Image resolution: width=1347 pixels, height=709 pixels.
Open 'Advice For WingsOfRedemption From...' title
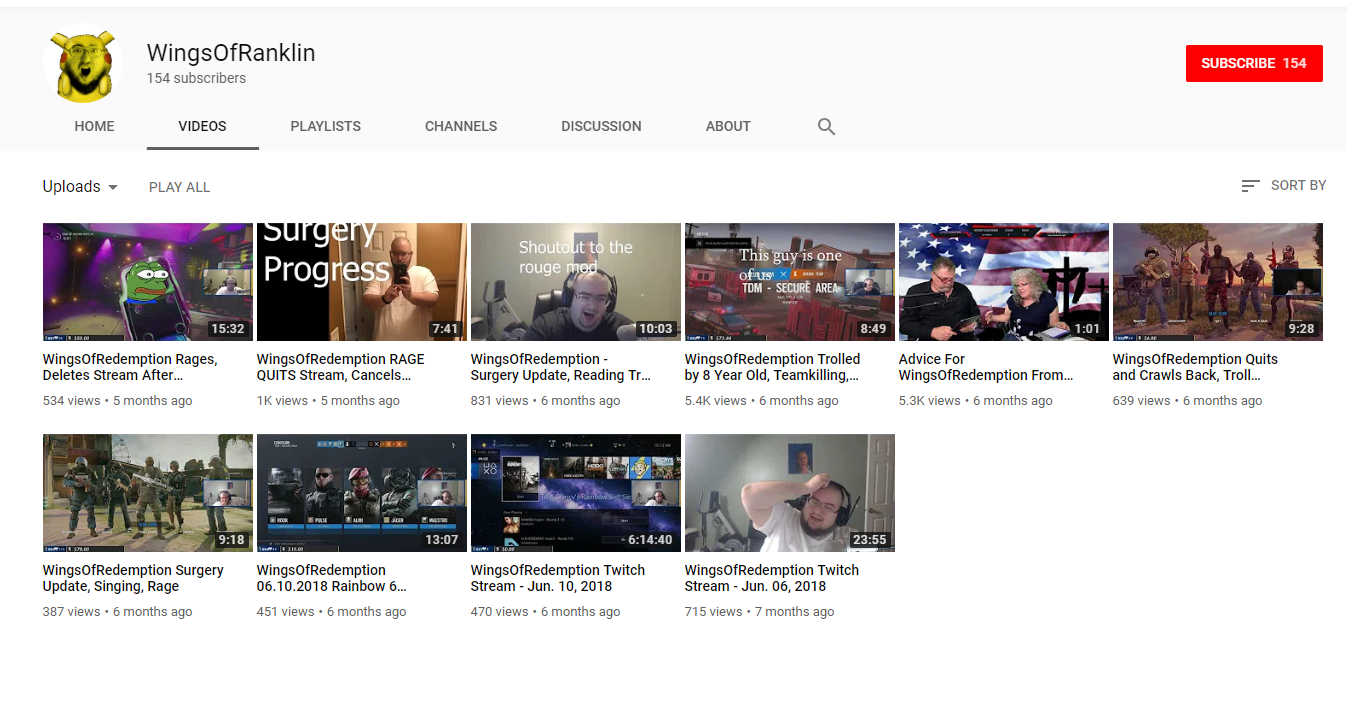(986, 367)
